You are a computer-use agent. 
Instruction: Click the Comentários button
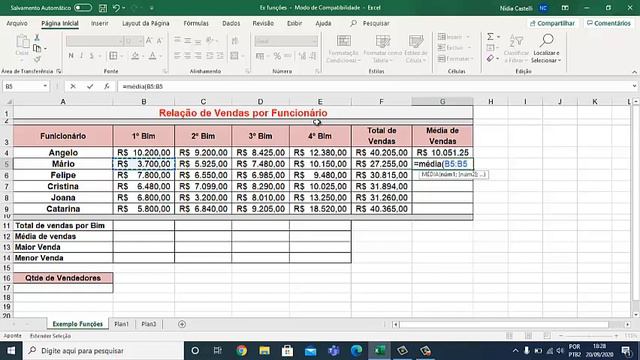point(609,23)
